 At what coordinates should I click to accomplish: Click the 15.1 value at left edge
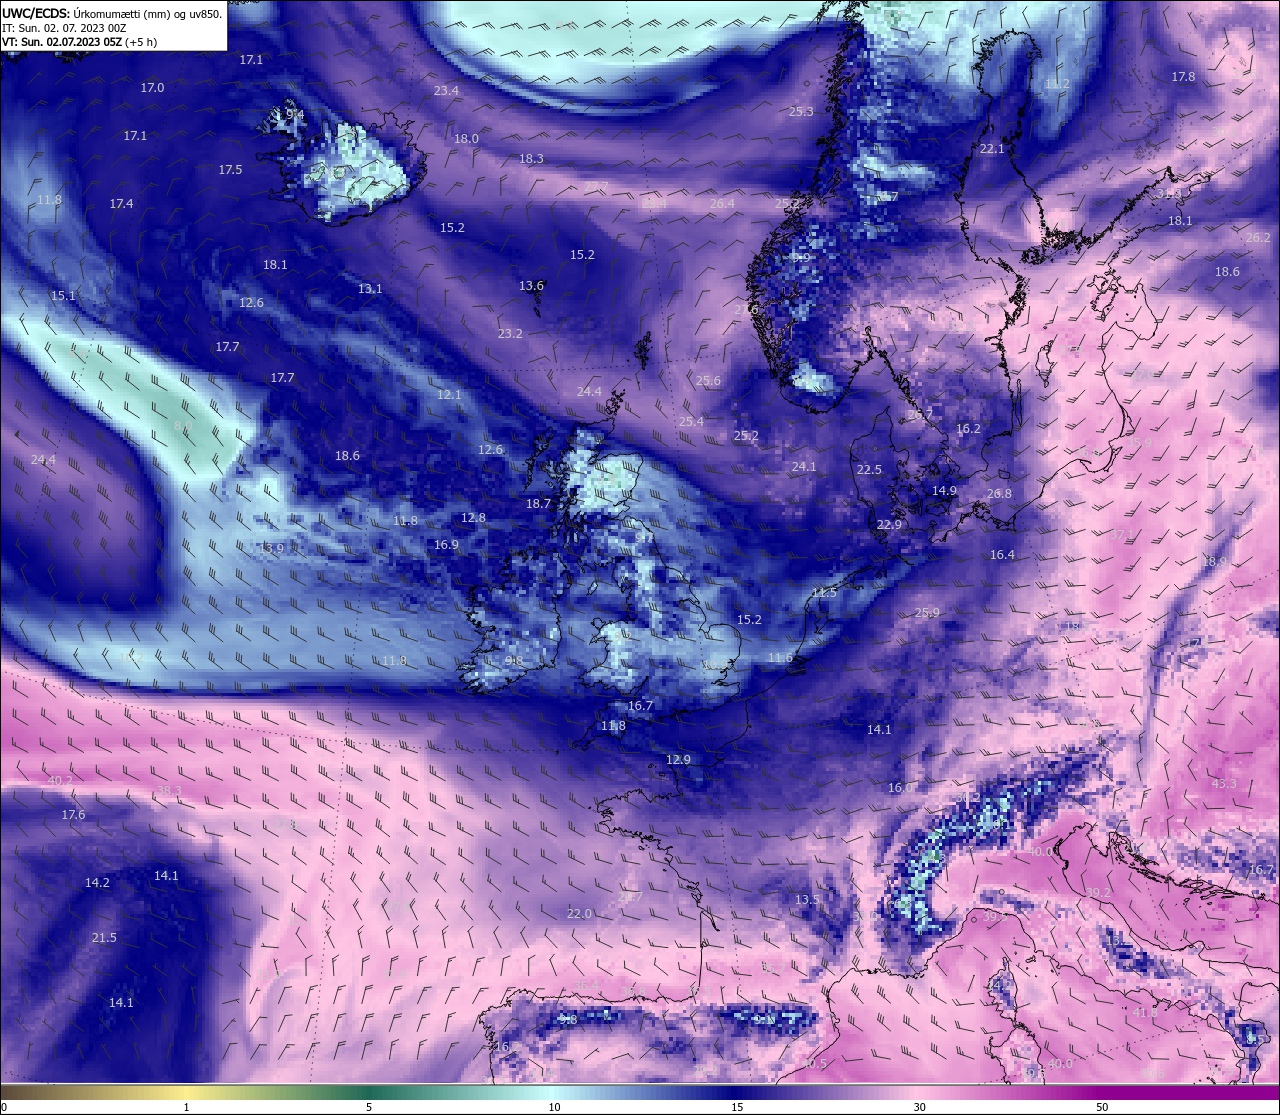pyautogui.click(x=63, y=296)
